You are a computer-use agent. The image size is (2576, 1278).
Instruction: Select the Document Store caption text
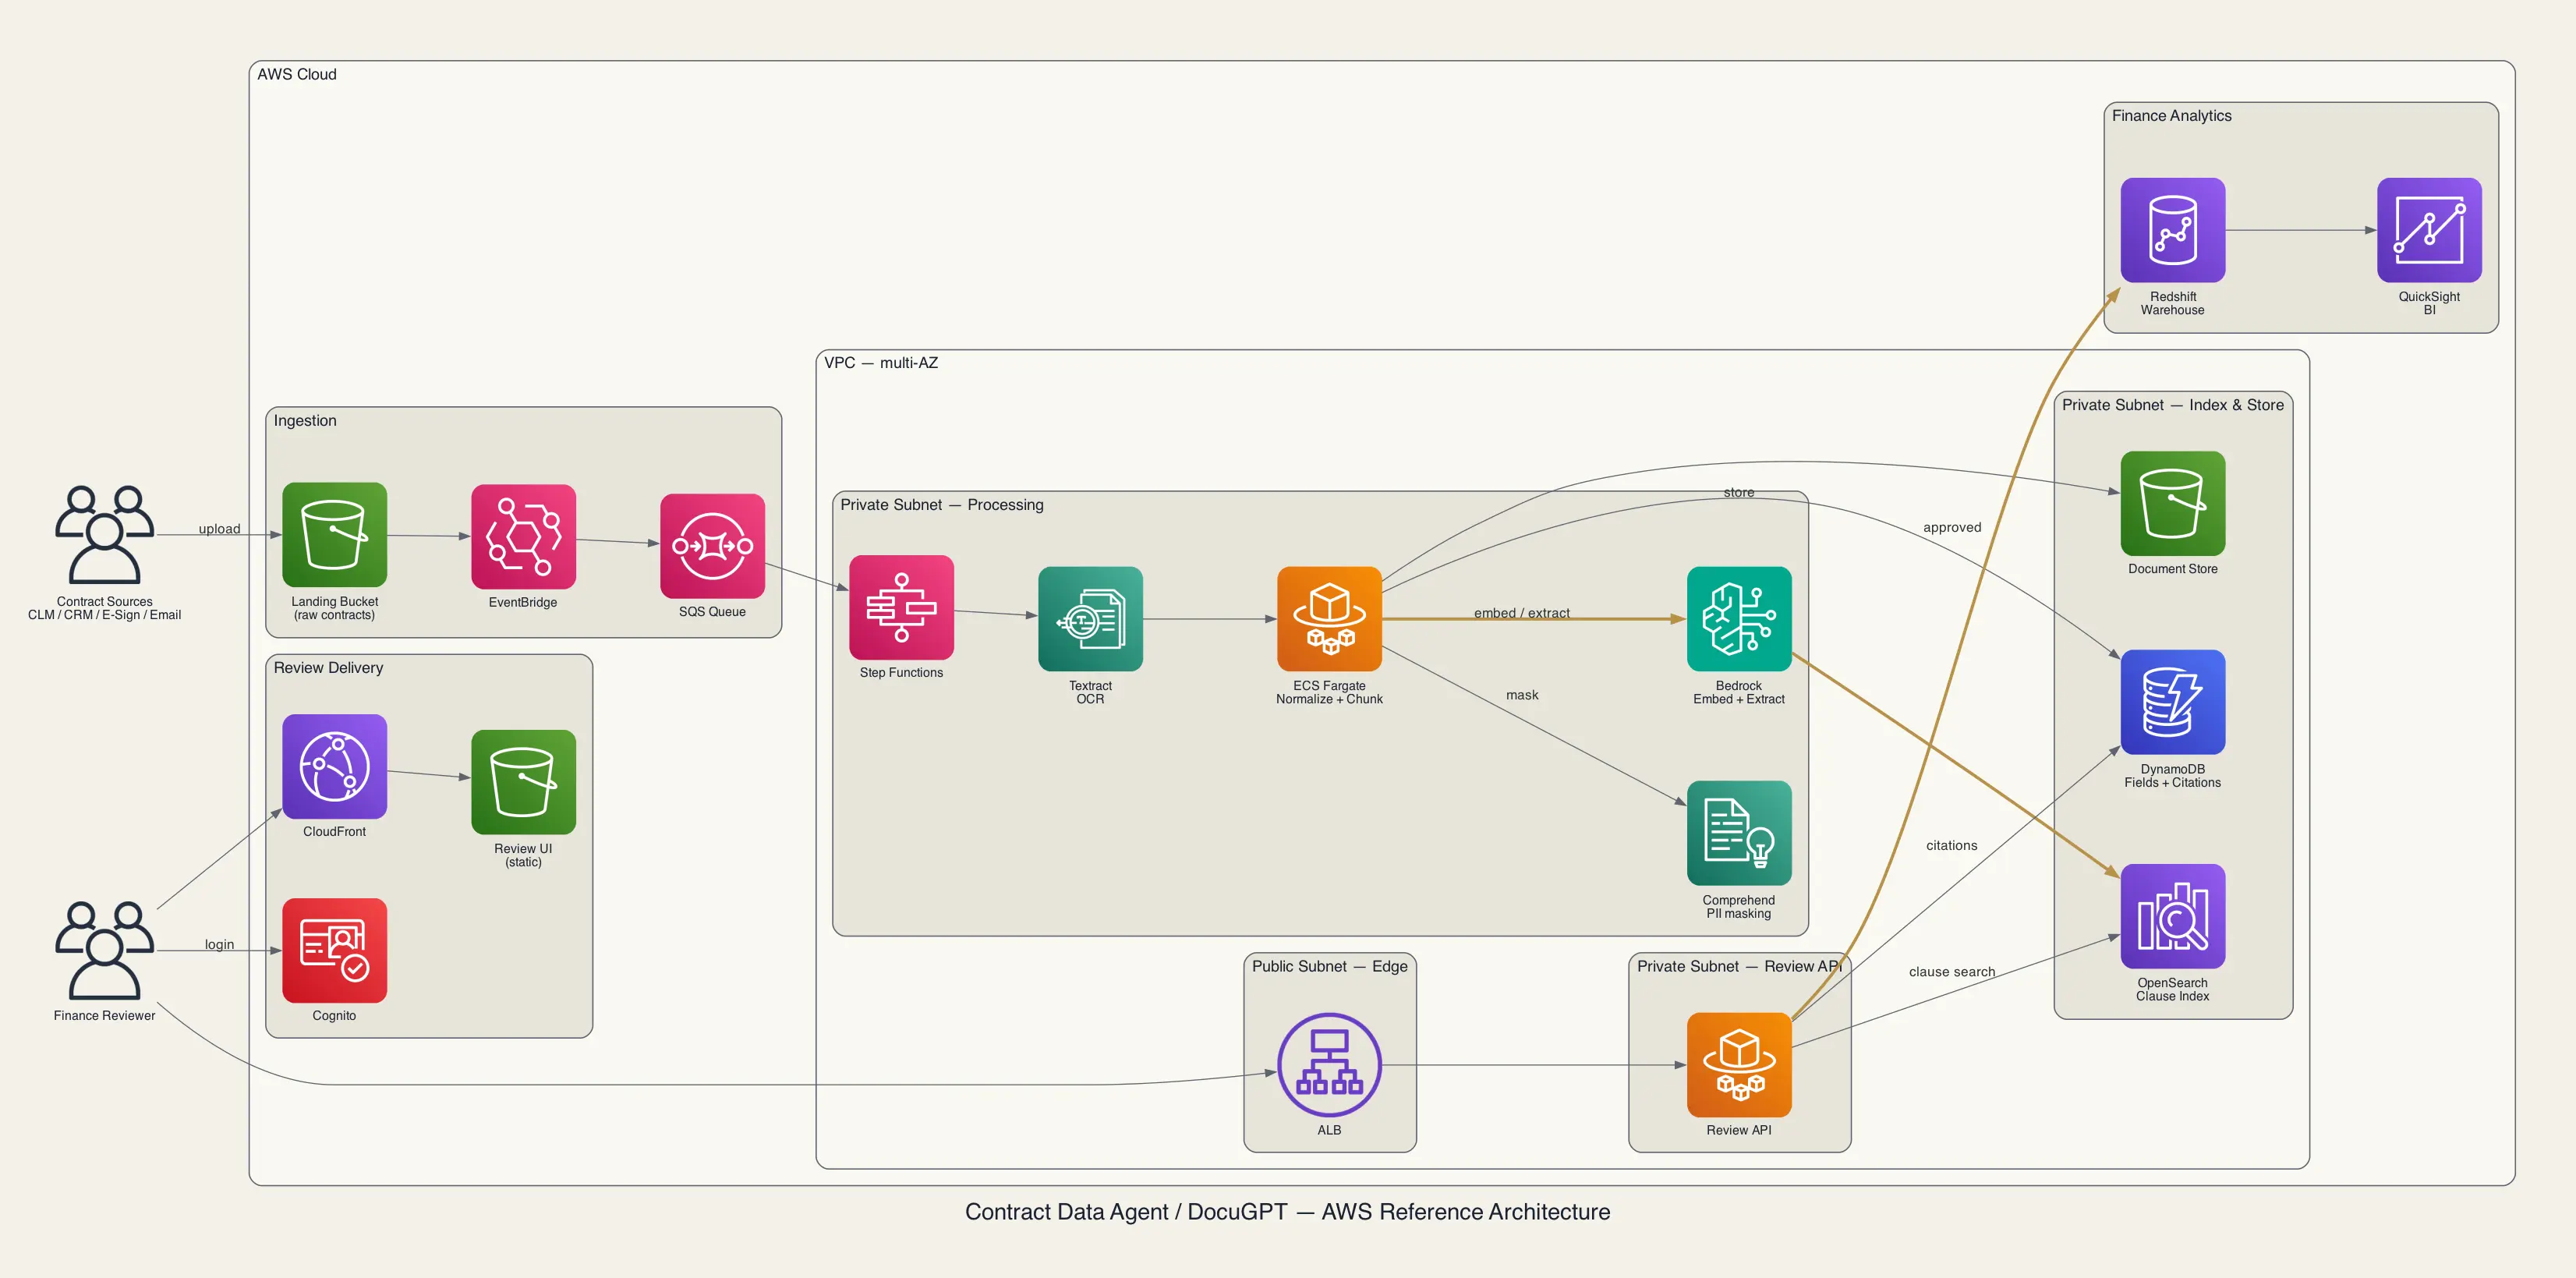pos(2173,569)
